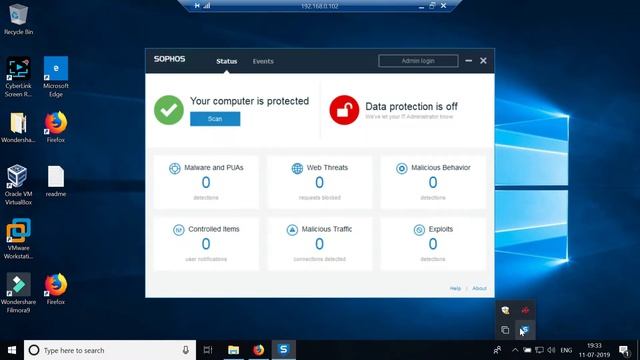640x360 pixels.
Task: Select the upper Firefox desktop shortcut
Action: [x=56, y=127]
